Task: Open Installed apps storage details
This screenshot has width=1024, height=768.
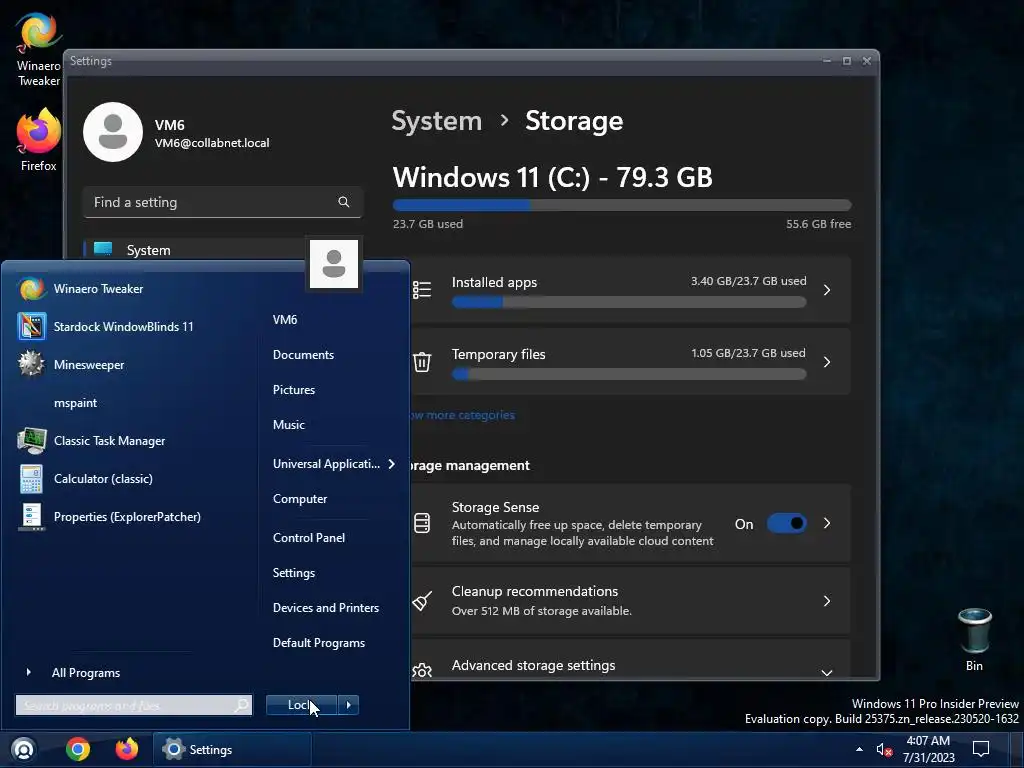Action: (x=630, y=290)
